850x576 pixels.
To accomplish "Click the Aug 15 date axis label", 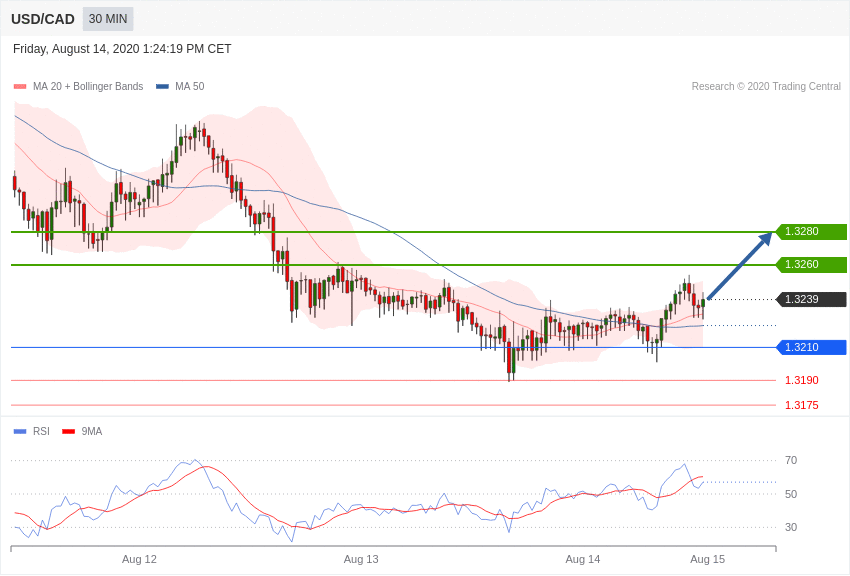I will (x=707, y=559).
